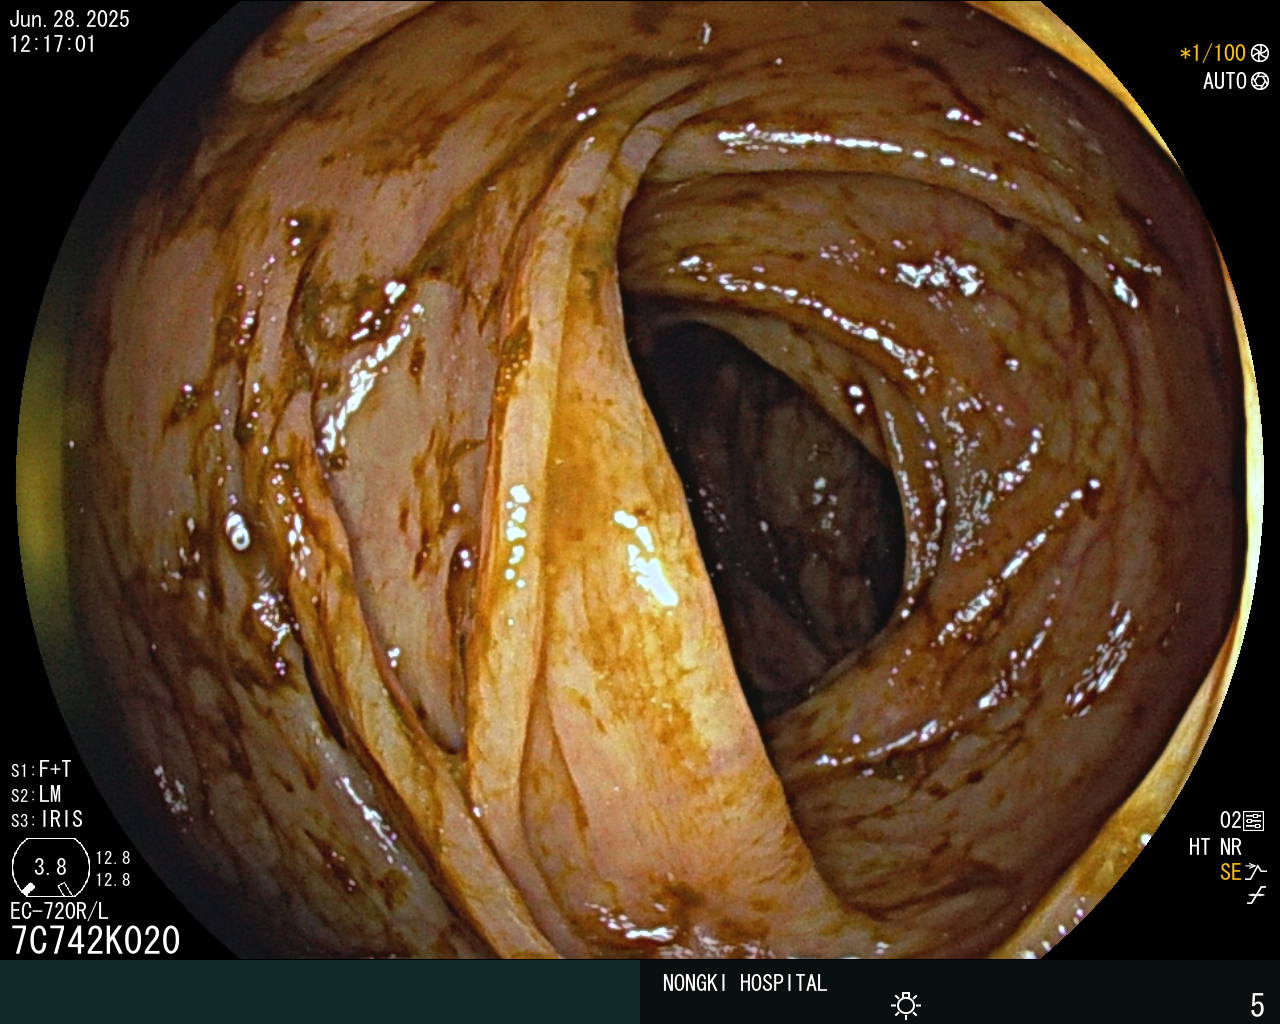Click the scope model EC-720R/L

coord(59,911)
